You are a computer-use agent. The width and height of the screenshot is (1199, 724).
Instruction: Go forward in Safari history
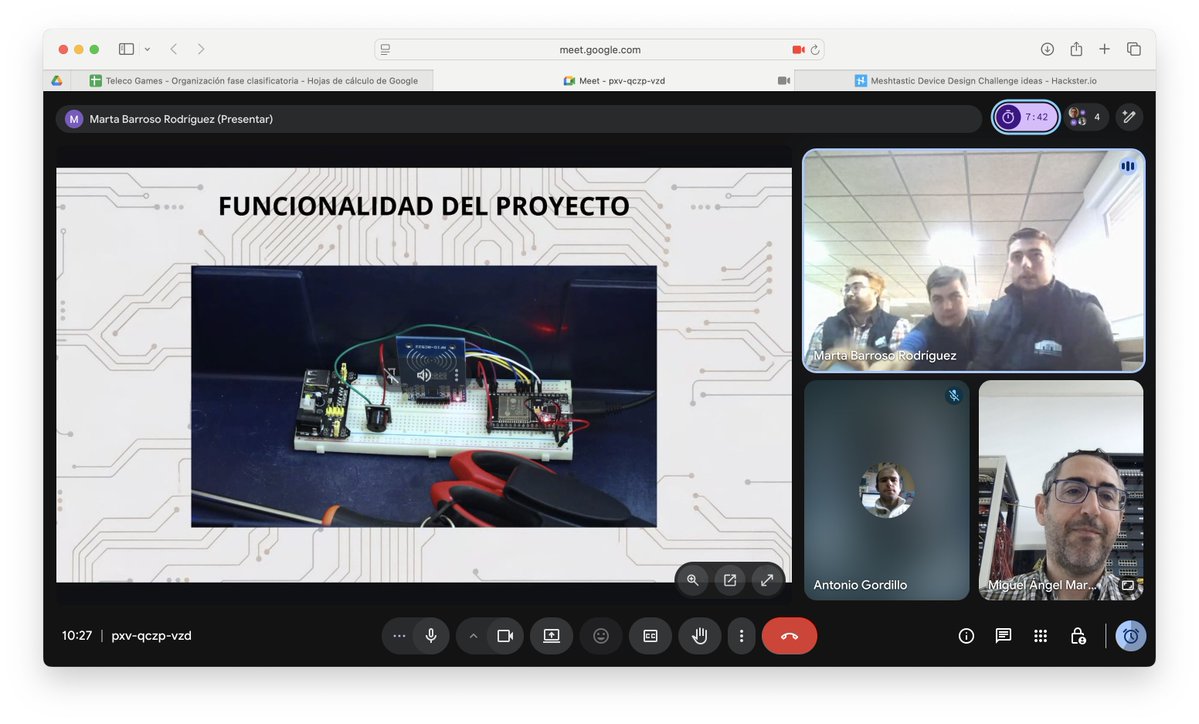click(201, 49)
